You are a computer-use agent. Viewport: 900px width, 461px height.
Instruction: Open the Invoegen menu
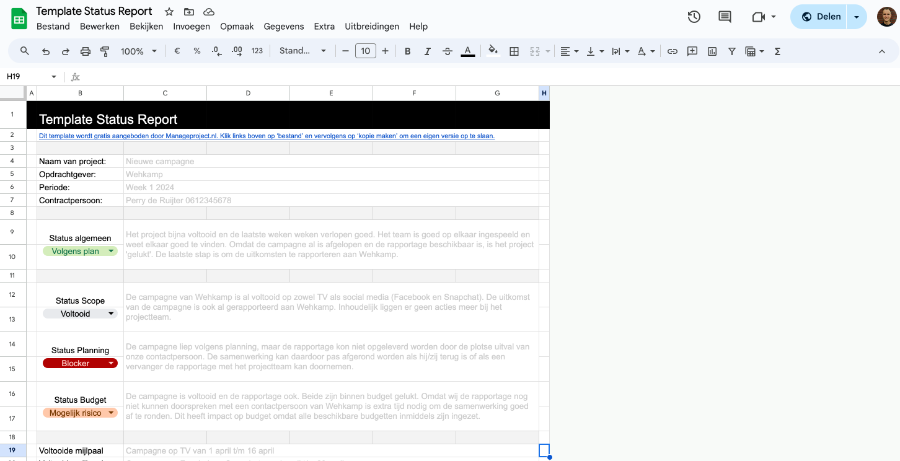192,26
